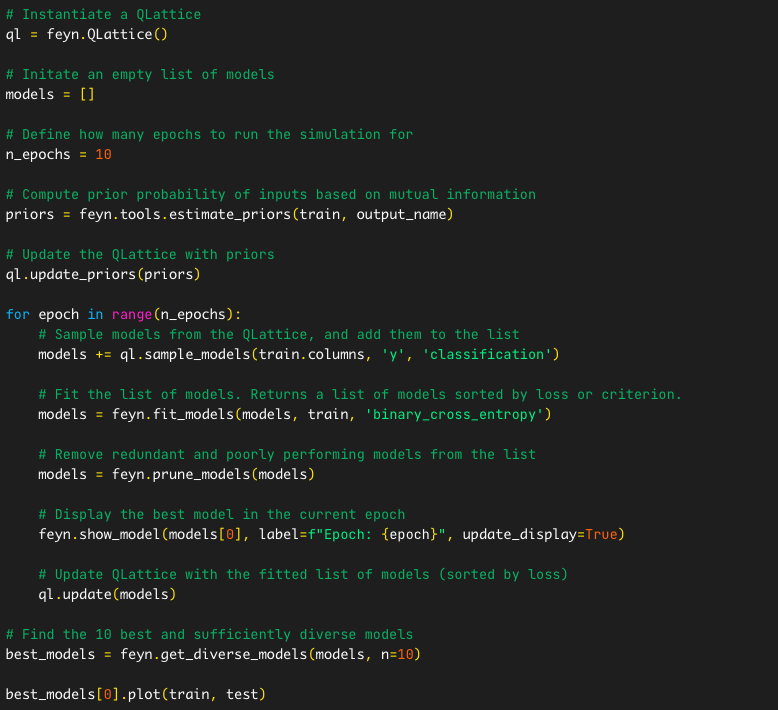The width and height of the screenshot is (778, 710).
Task: Click the comment '# Sample models from the QLattice'
Action: (x=279, y=334)
